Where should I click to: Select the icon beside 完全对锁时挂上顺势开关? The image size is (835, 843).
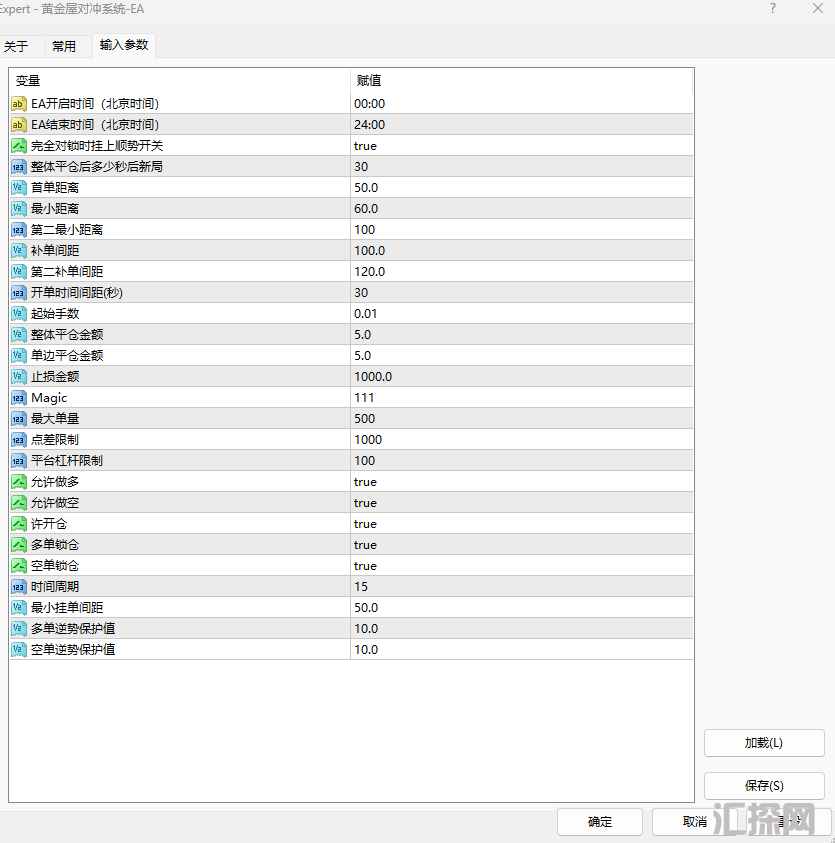19,146
